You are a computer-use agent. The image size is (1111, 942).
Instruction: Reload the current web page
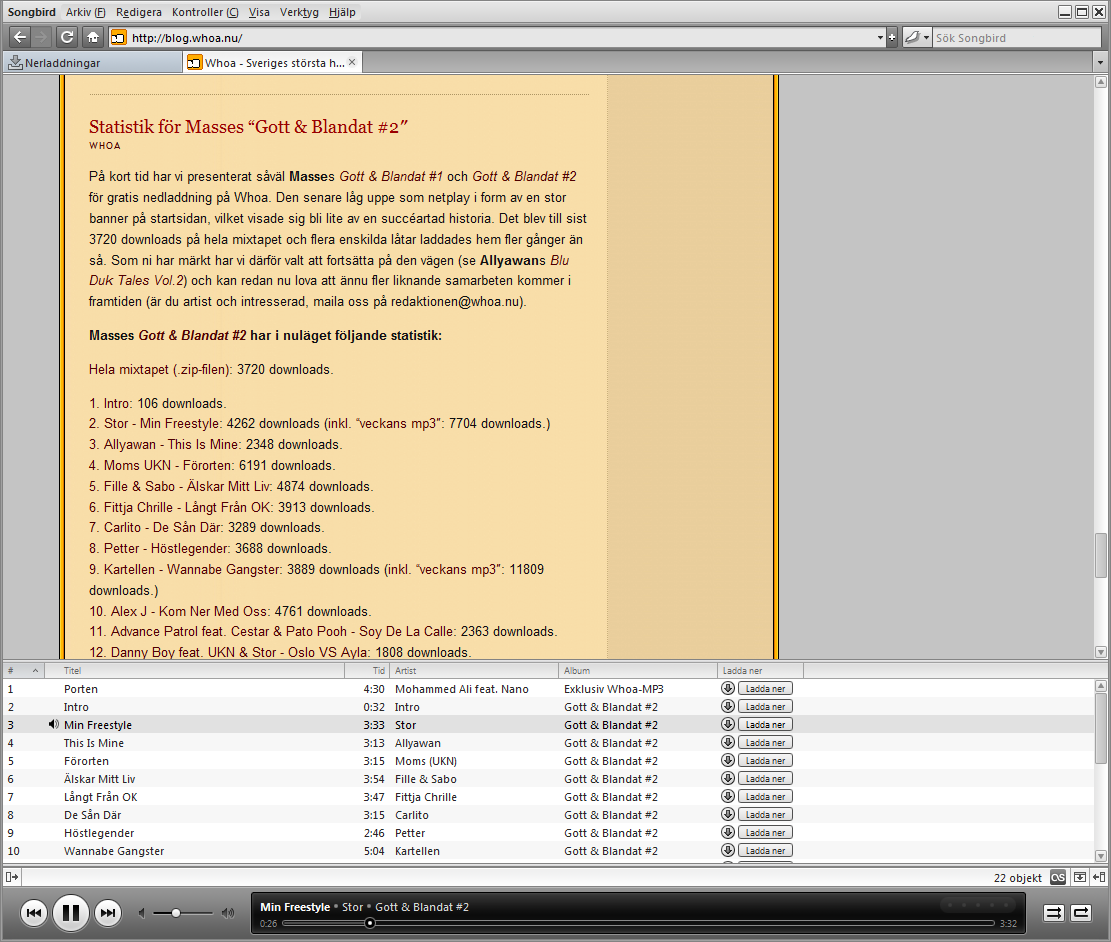pyautogui.click(x=67, y=38)
